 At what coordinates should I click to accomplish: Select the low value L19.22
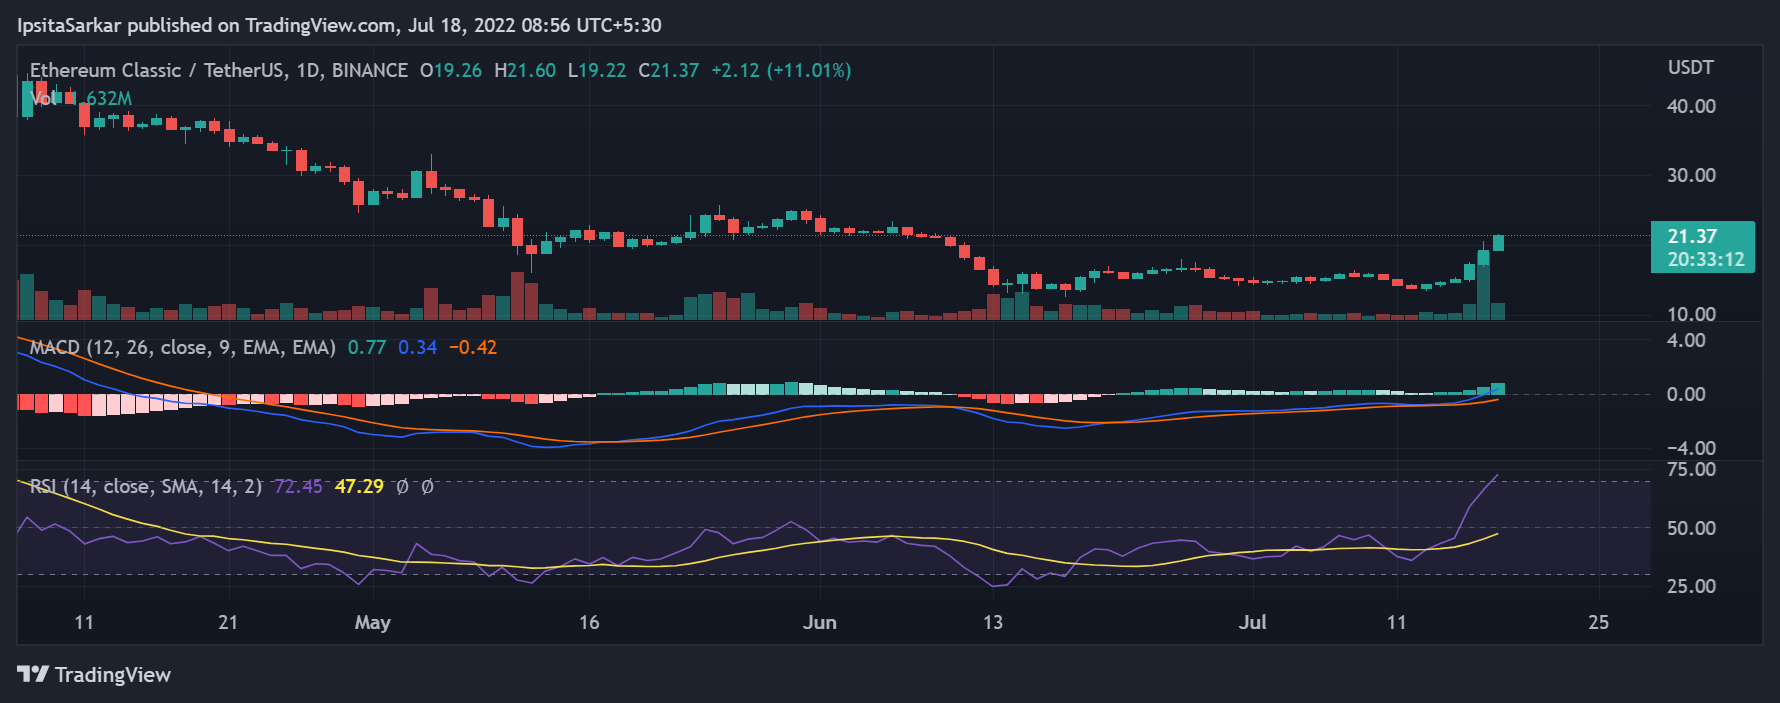(597, 70)
